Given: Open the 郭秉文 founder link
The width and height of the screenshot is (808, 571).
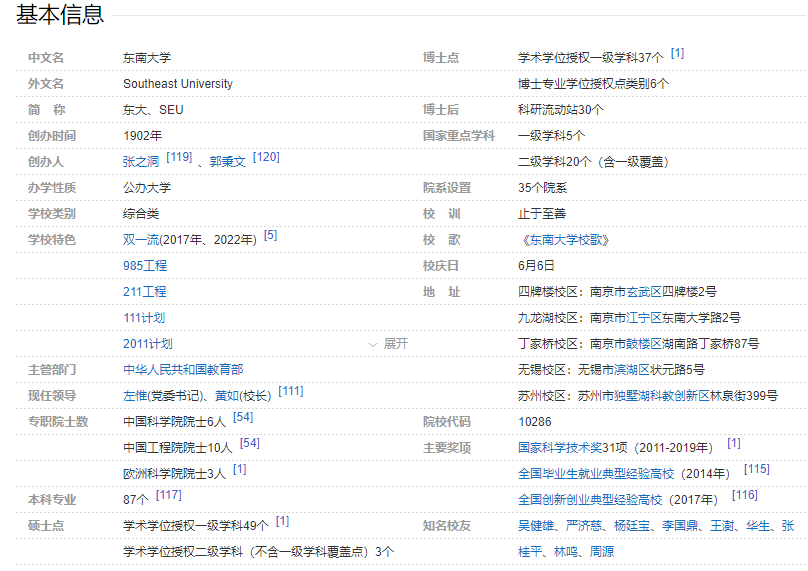Looking at the screenshot, I should point(227,162).
